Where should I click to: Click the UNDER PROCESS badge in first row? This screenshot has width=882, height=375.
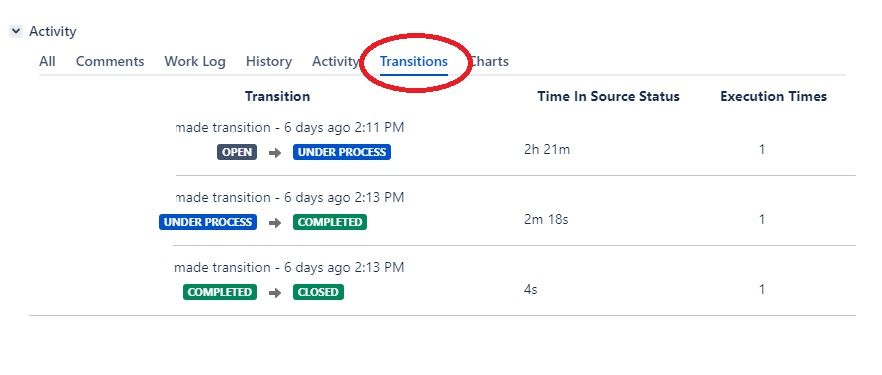click(341, 152)
